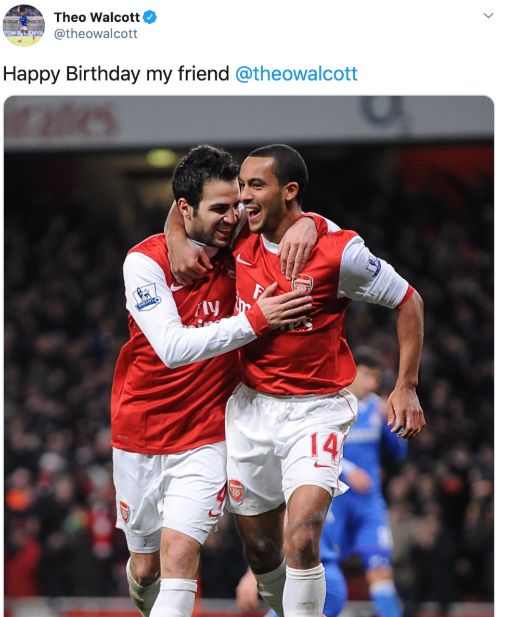Click the 'Fly' sponsor text on left shirt
Image resolution: width=505 pixels, height=617 pixels.
pos(207,308)
